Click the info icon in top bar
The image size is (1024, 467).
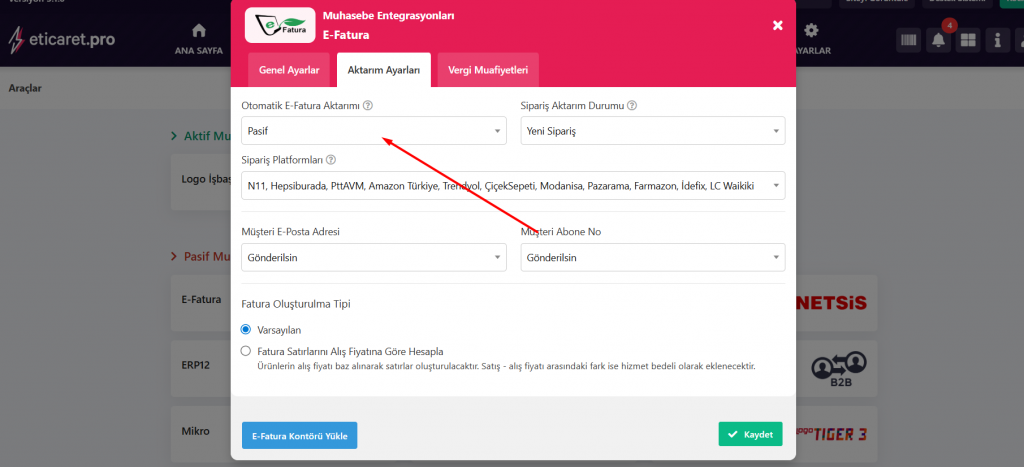[x=997, y=40]
